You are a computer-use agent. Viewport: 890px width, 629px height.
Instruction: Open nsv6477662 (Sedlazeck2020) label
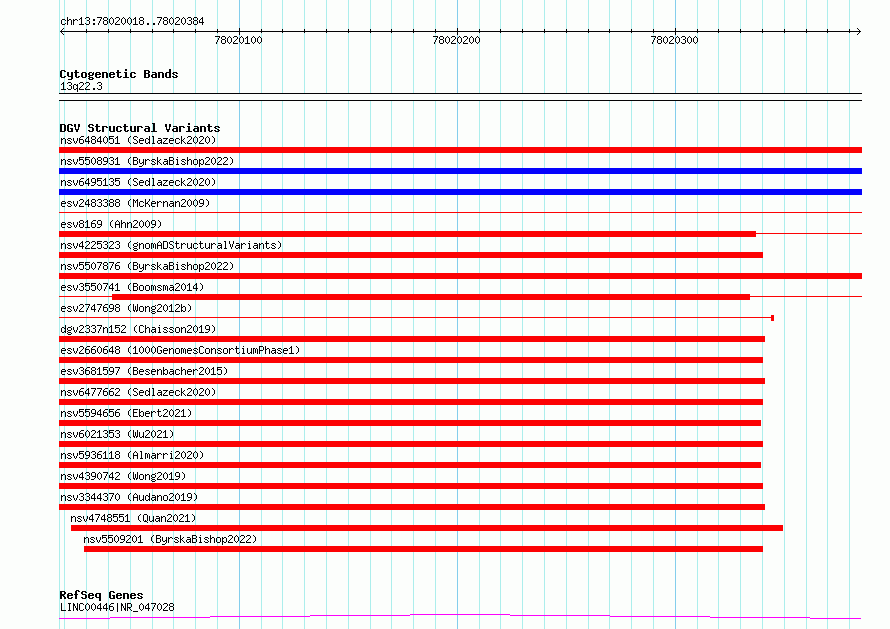[x=138, y=392]
